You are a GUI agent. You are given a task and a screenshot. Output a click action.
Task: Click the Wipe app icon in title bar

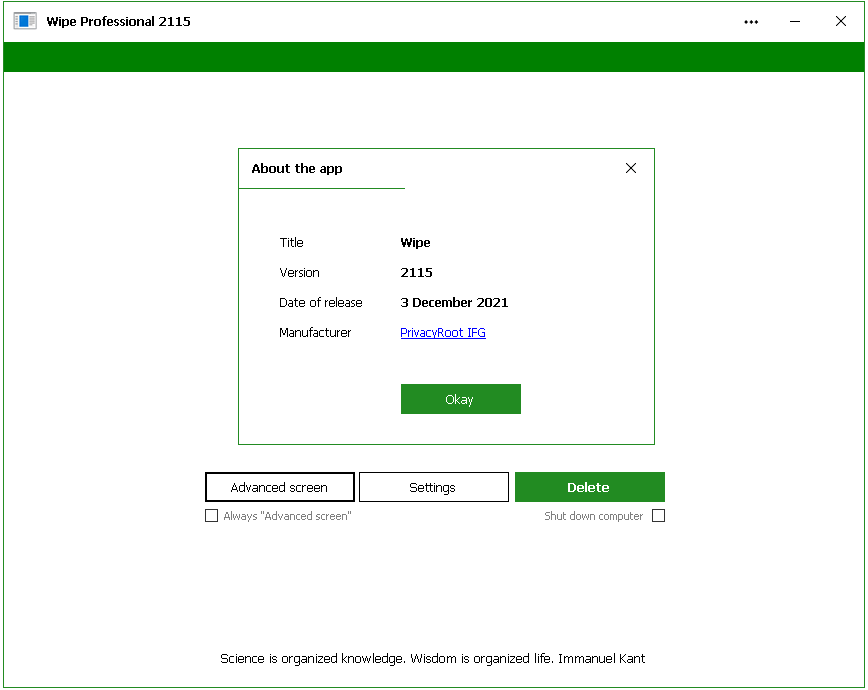(x=25, y=21)
